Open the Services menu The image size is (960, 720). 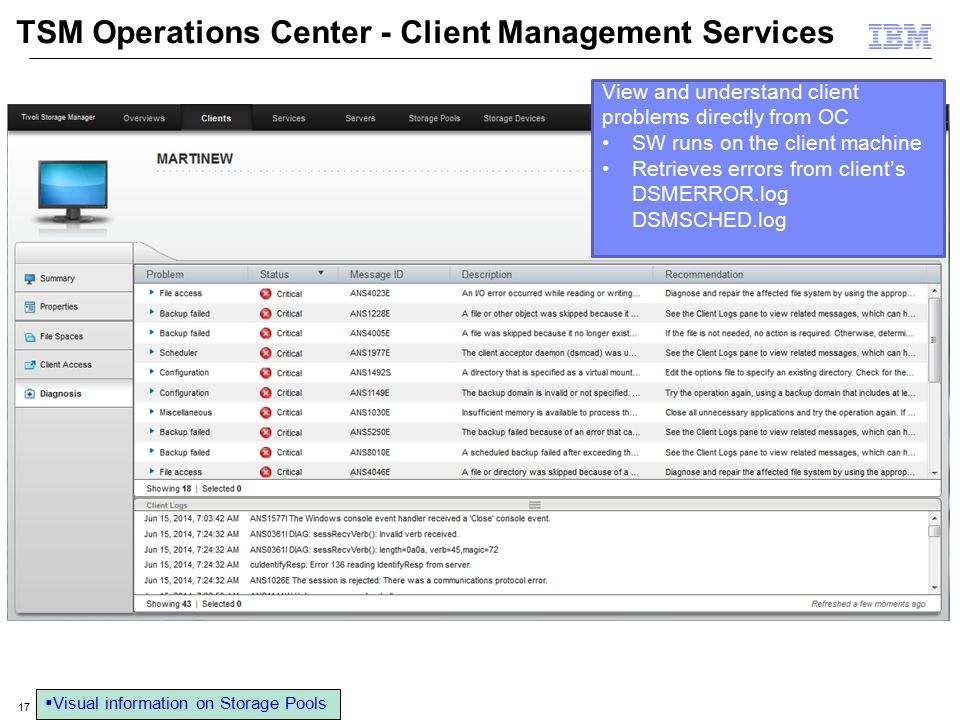coord(288,118)
